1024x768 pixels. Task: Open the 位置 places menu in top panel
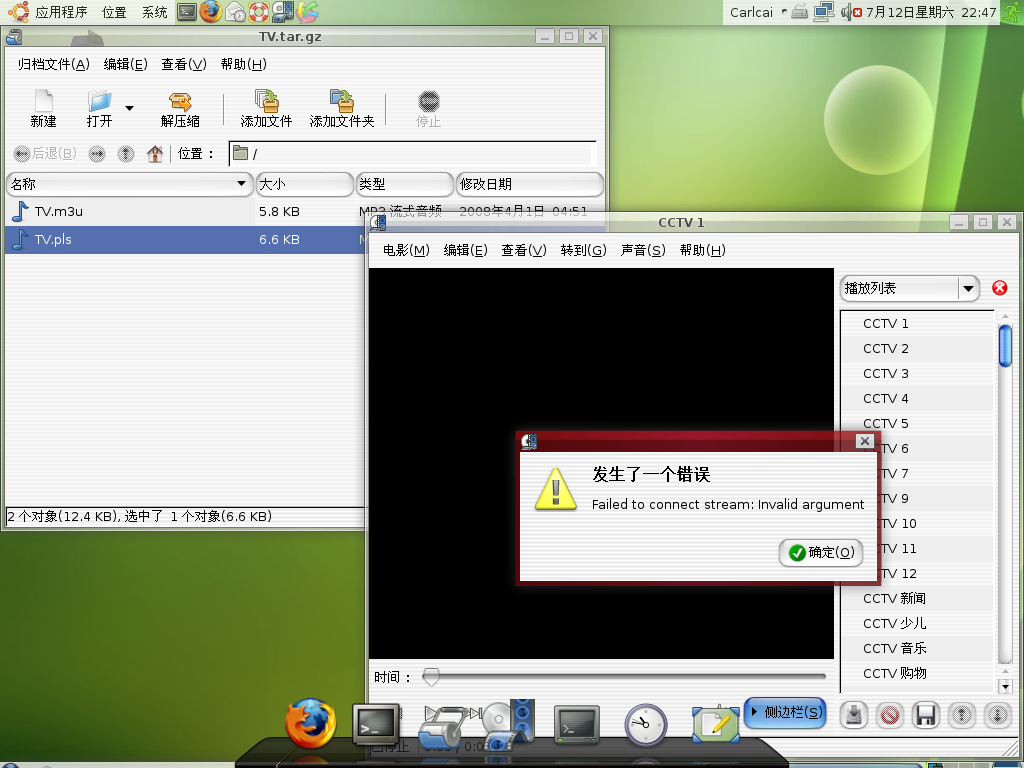coord(114,12)
